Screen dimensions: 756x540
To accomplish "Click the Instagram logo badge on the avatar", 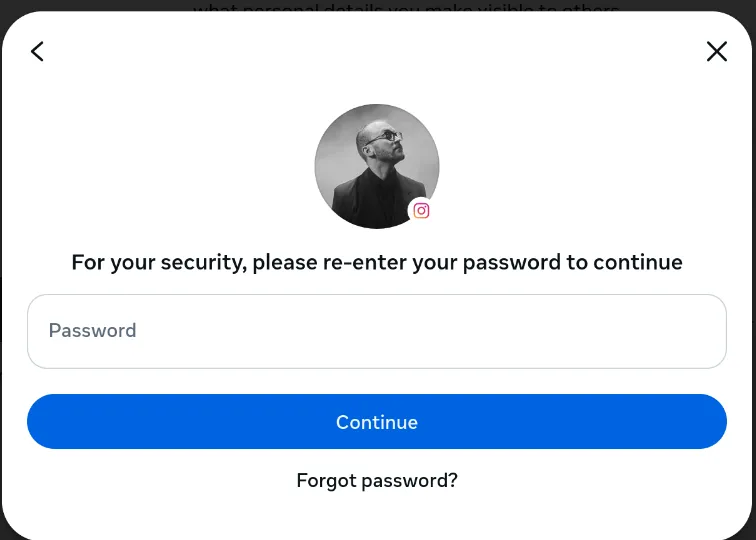I will point(421,211).
